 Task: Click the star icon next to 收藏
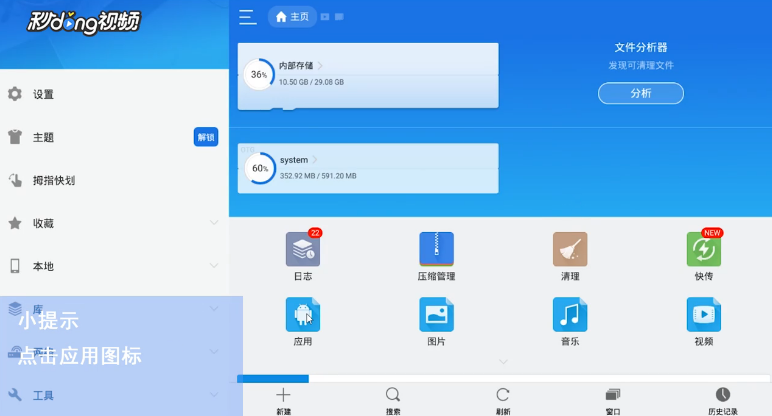tap(15, 223)
